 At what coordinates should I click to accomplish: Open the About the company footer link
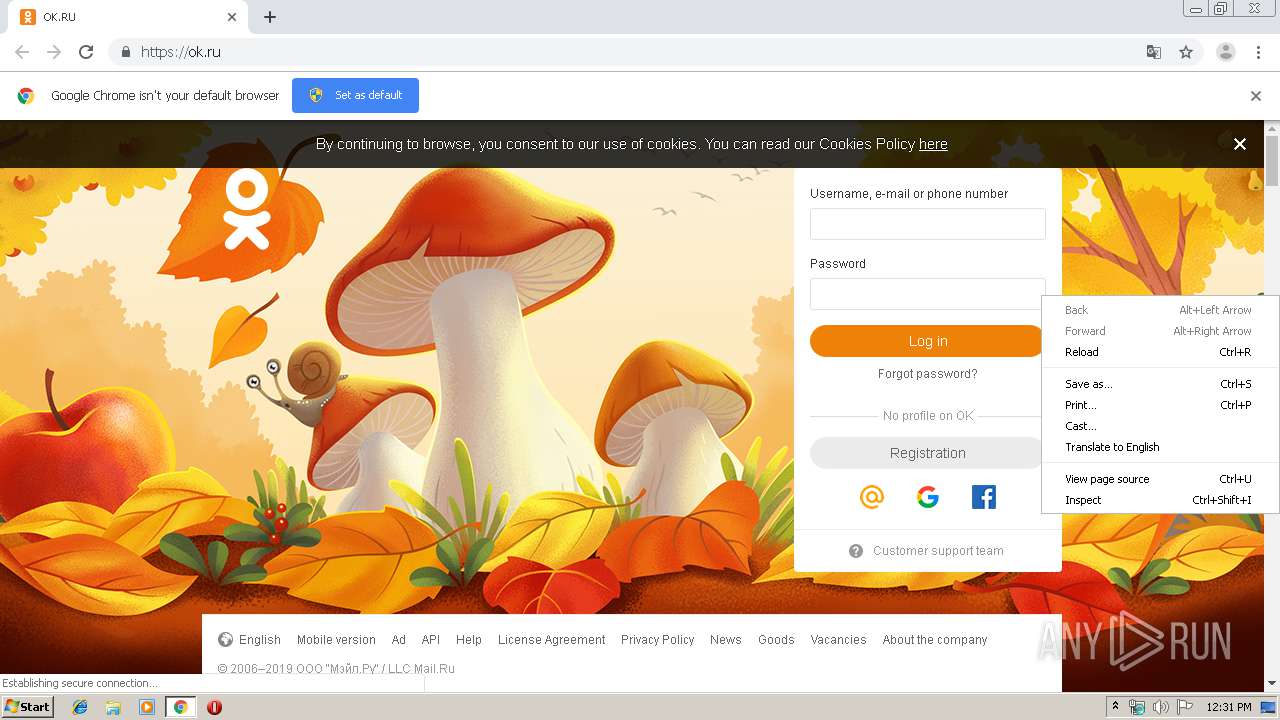pos(935,640)
